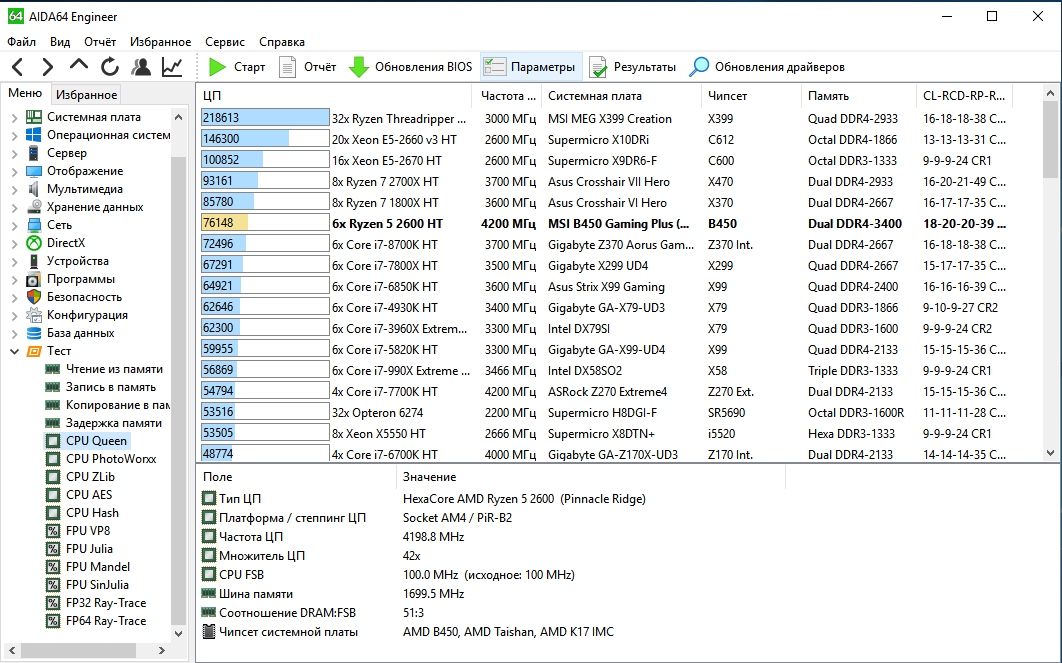Open the Справка menu

coord(282,42)
